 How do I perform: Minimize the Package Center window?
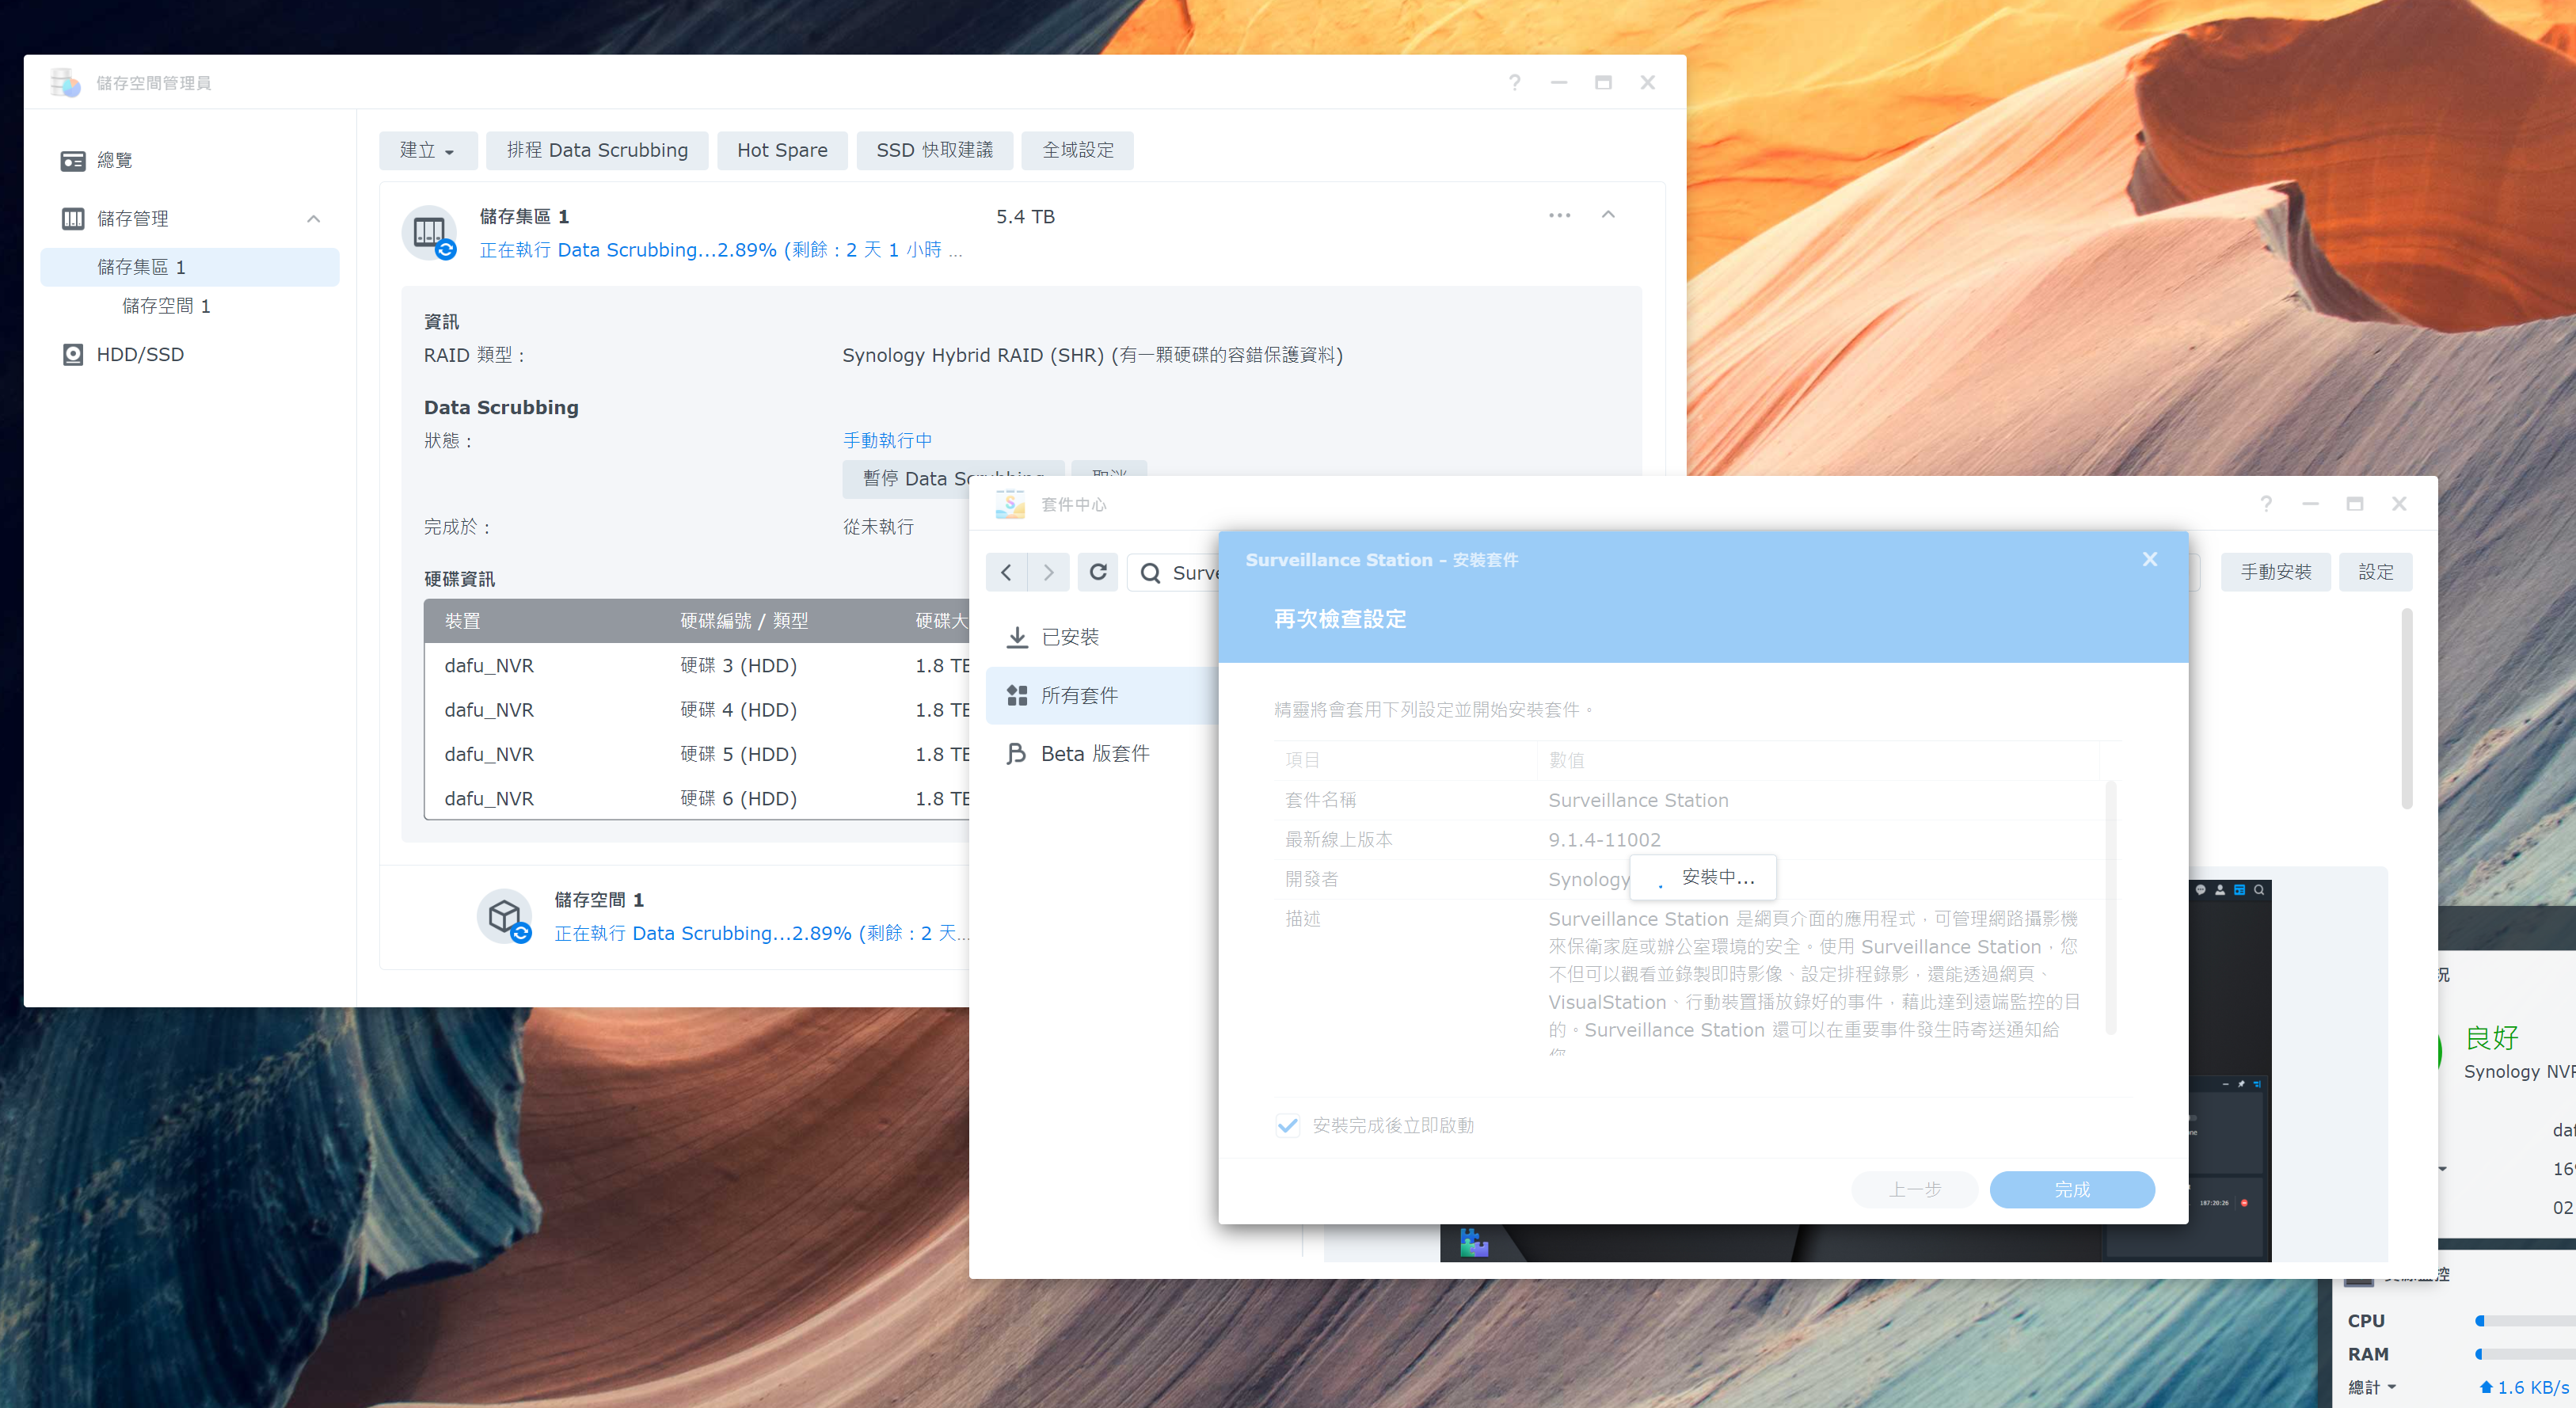click(2310, 504)
